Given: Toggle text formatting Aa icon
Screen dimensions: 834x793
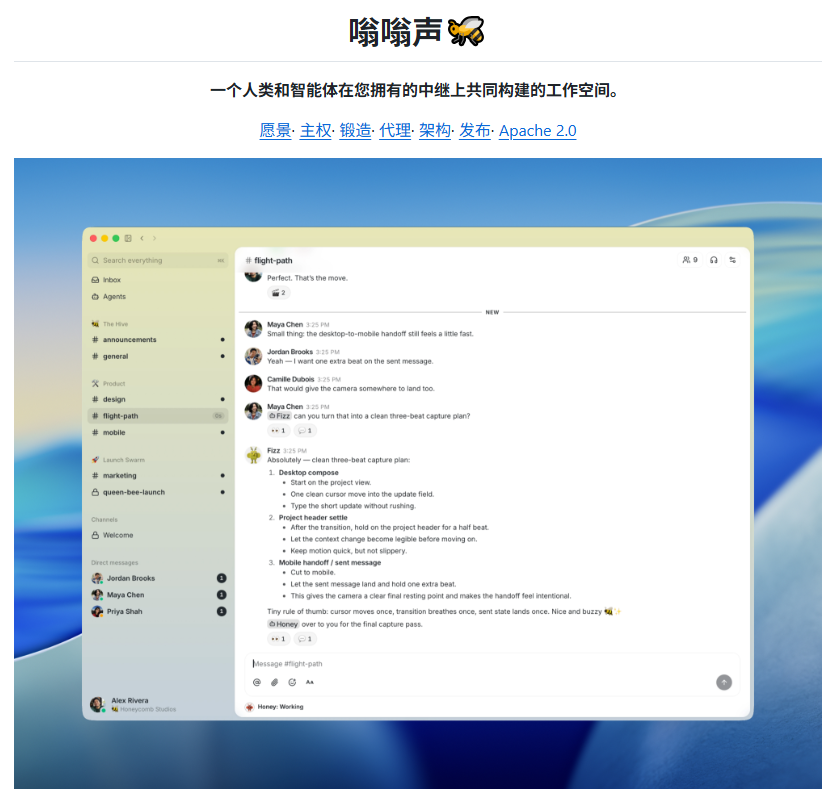Looking at the screenshot, I should (310, 682).
